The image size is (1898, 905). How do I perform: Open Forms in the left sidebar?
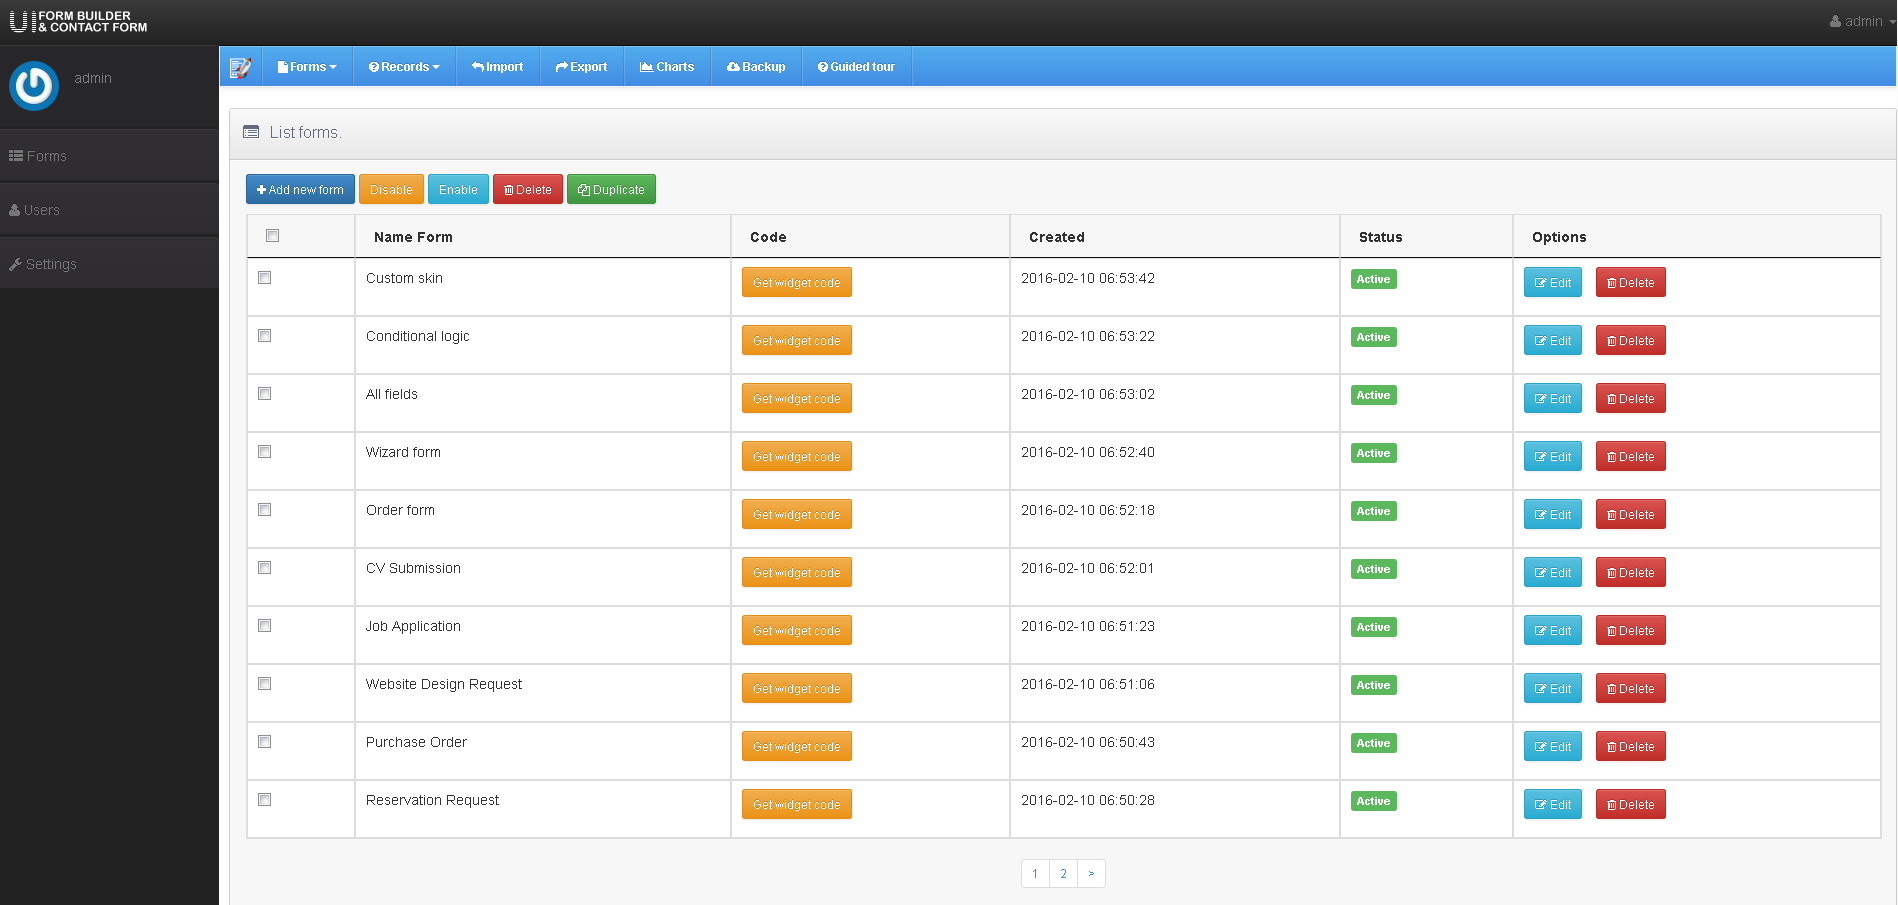[109, 156]
